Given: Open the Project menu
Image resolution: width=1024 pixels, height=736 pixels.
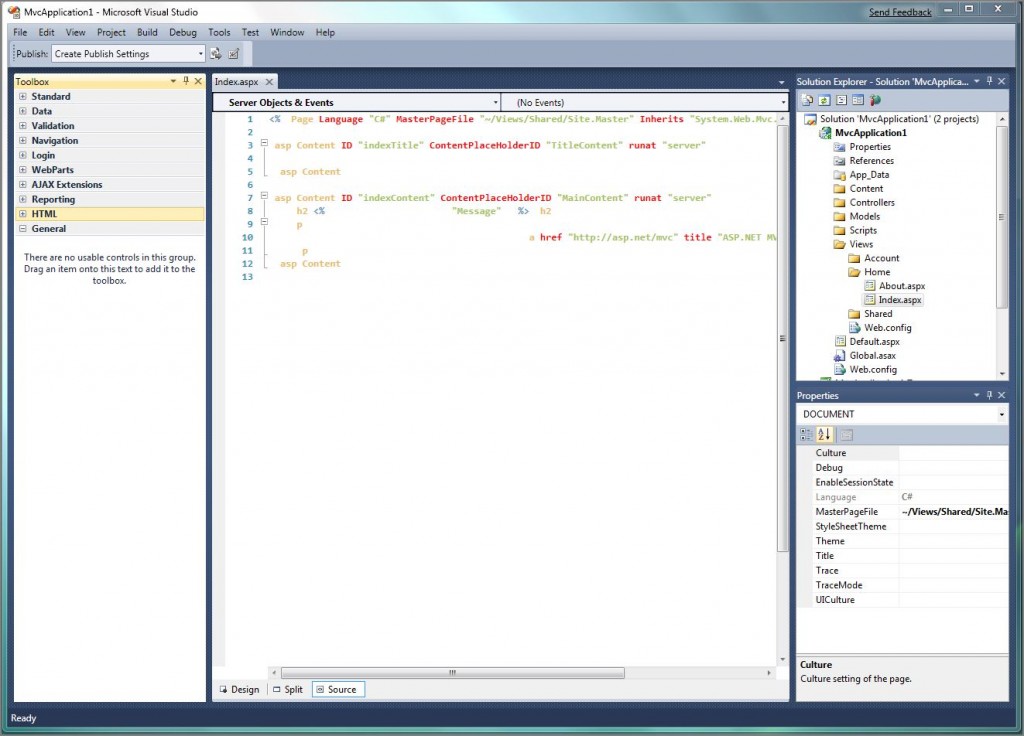Looking at the screenshot, I should (x=111, y=32).
